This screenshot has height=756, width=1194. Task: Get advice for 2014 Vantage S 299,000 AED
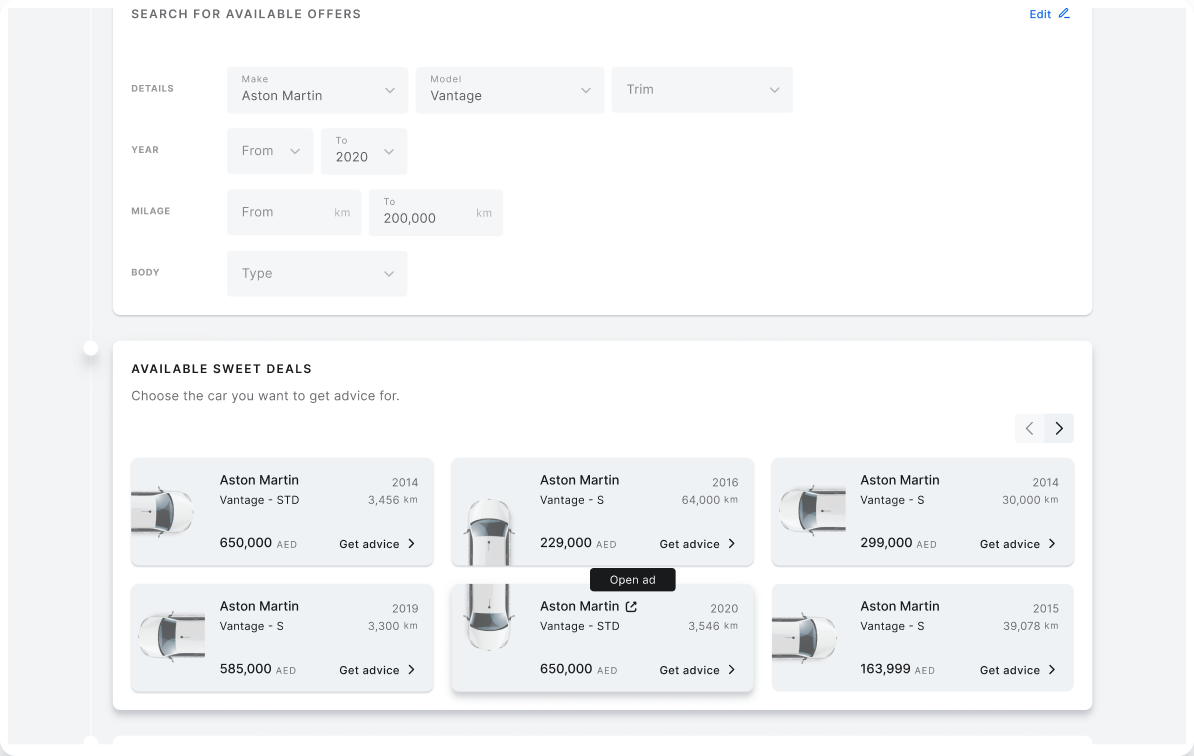point(1017,544)
